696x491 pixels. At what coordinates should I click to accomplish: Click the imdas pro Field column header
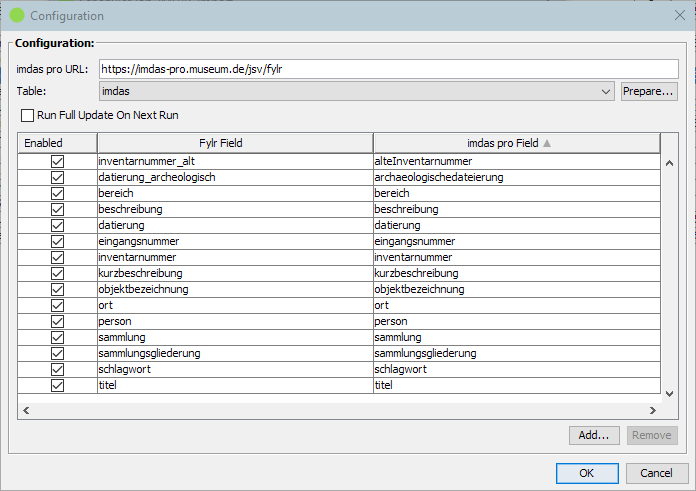tap(517, 143)
